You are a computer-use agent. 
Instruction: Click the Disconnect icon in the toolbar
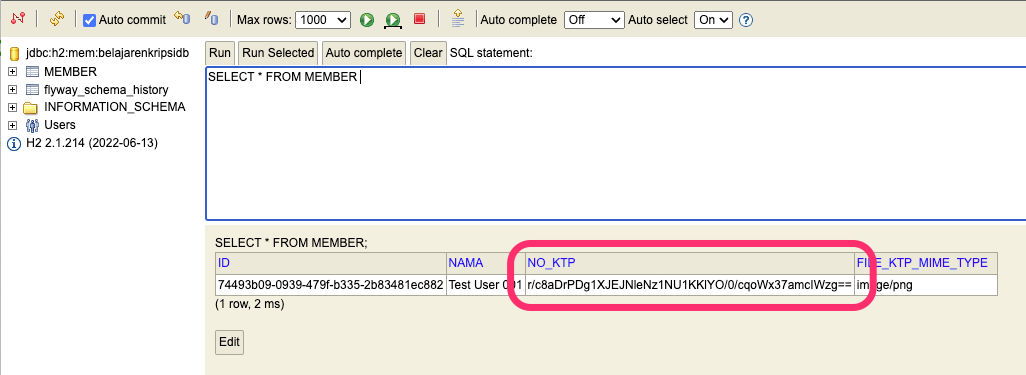coord(18,19)
